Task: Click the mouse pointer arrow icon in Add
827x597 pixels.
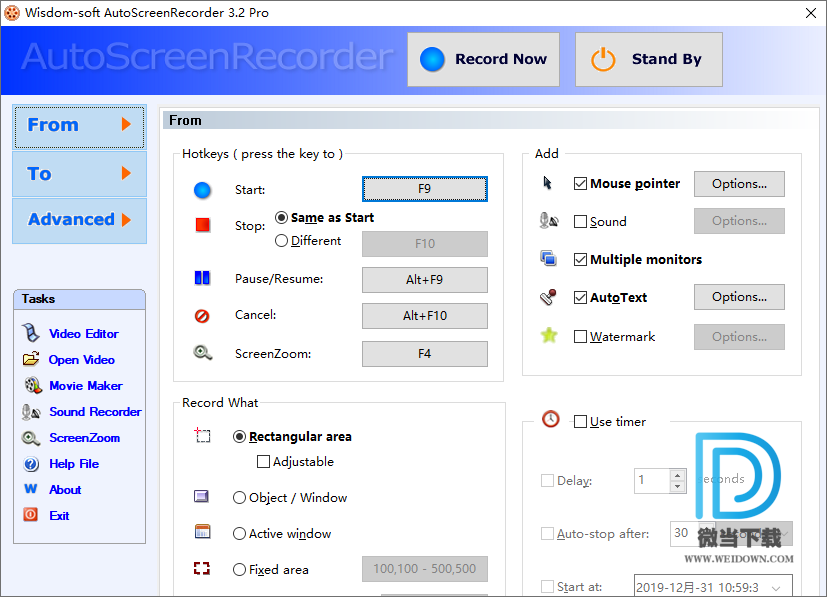Action: pos(547,183)
